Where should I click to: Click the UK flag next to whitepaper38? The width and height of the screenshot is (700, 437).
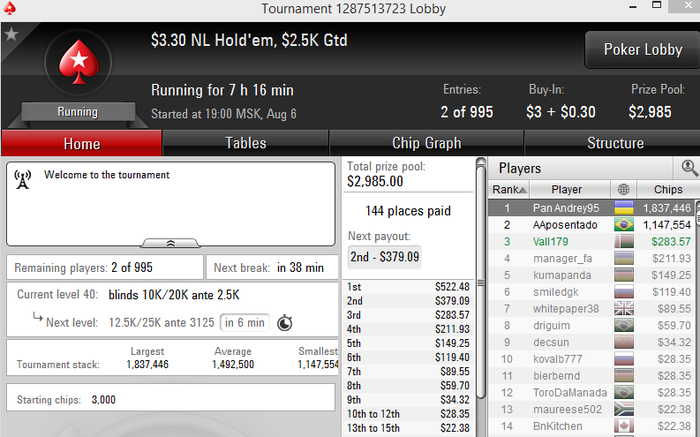624,308
